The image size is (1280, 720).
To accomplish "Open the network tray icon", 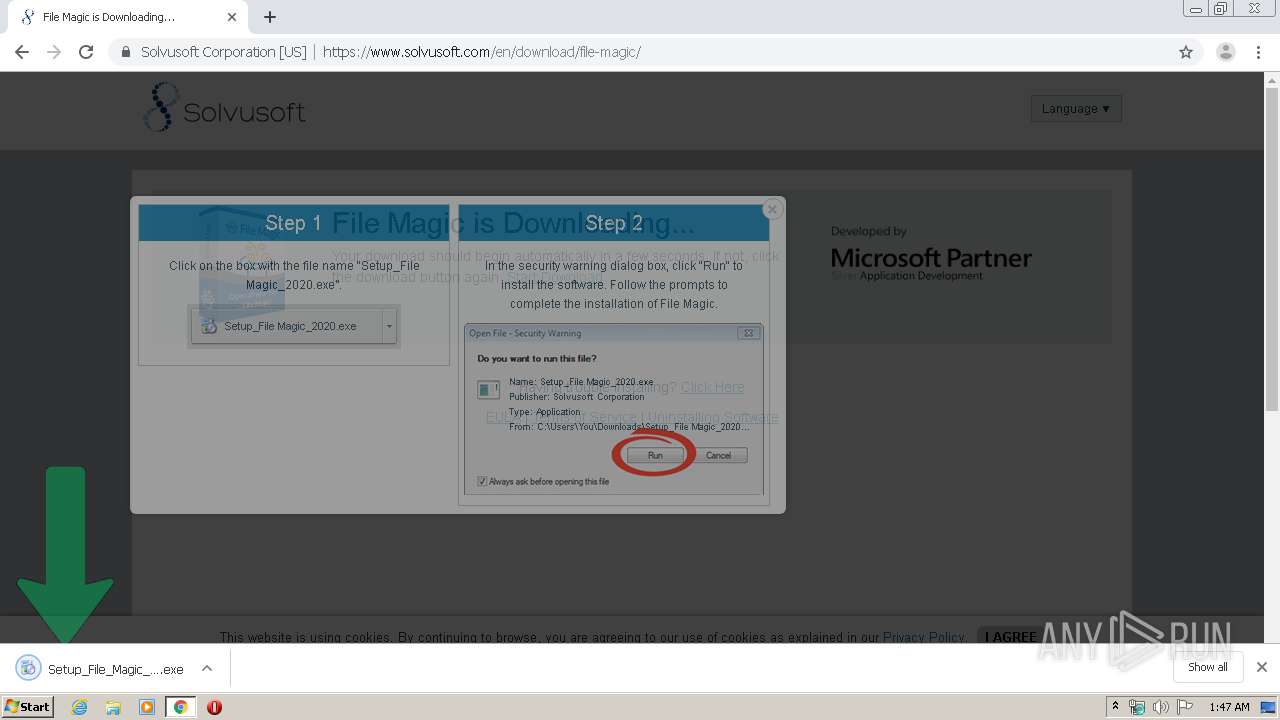I will point(1137,707).
